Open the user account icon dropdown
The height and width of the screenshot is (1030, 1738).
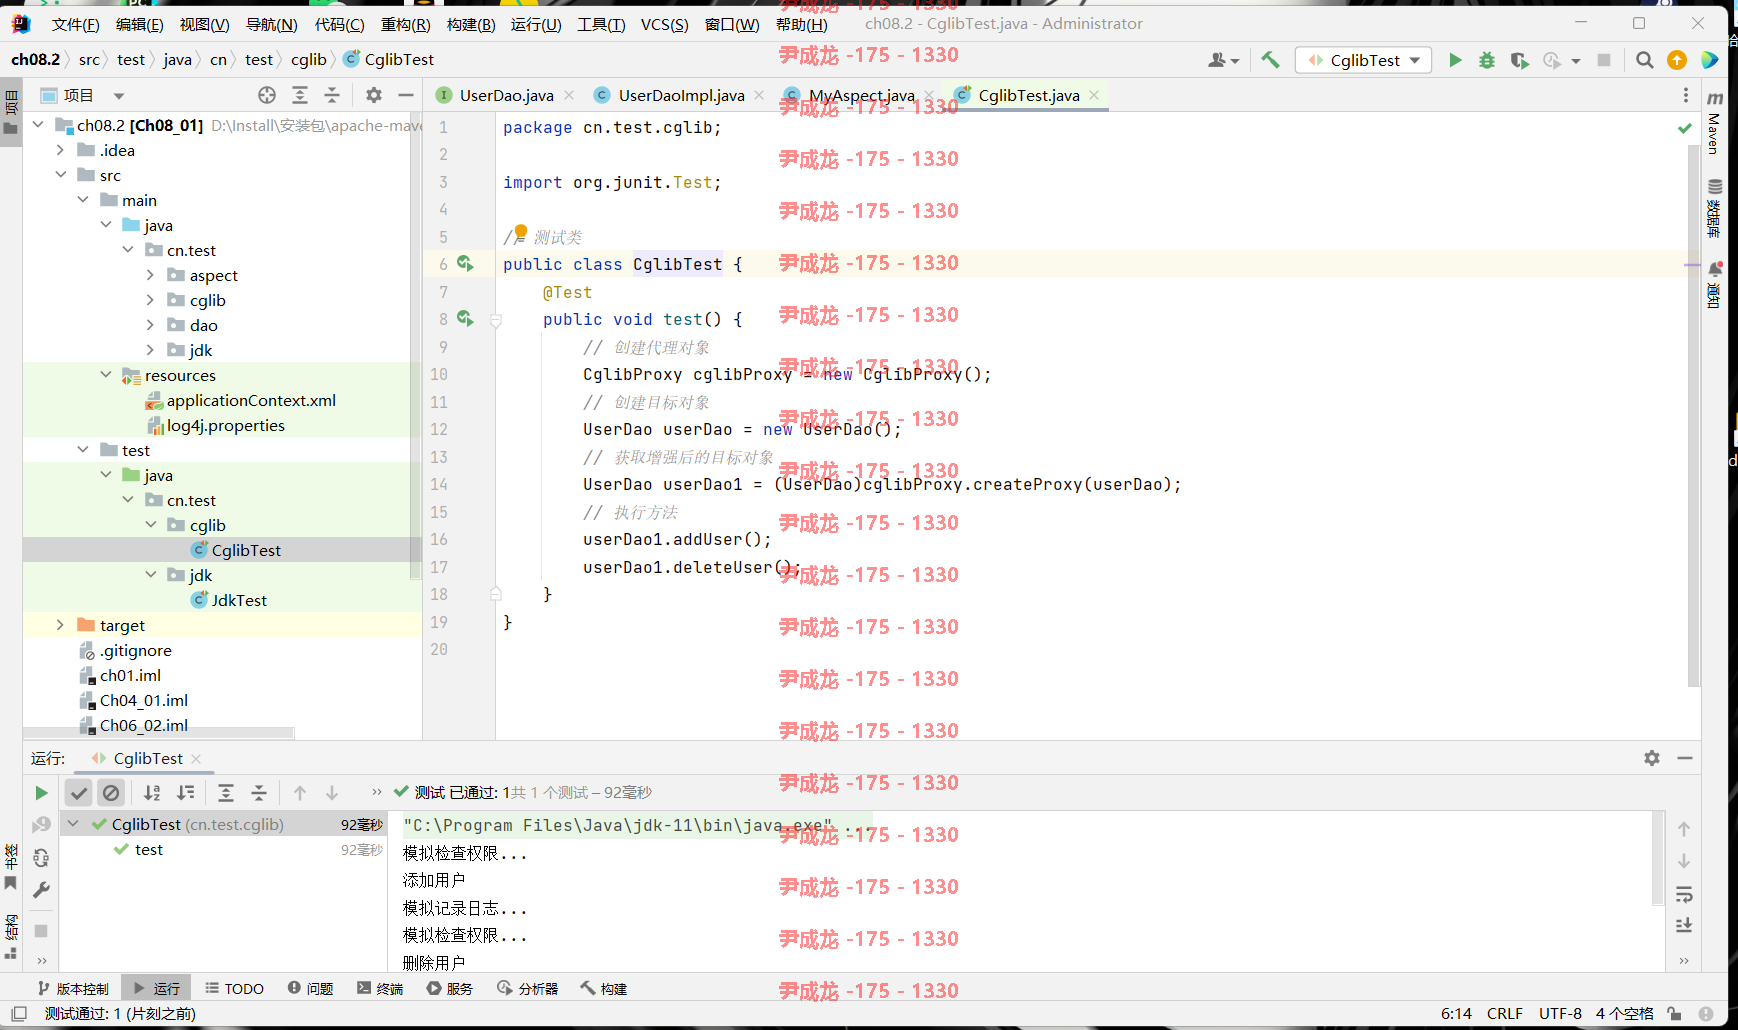[1222, 60]
